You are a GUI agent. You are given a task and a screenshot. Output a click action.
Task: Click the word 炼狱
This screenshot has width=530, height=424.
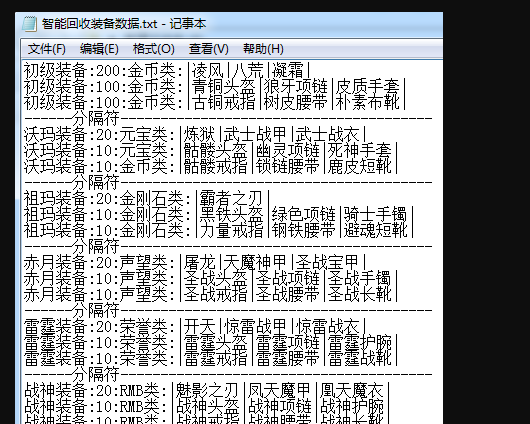tap(199, 135)
